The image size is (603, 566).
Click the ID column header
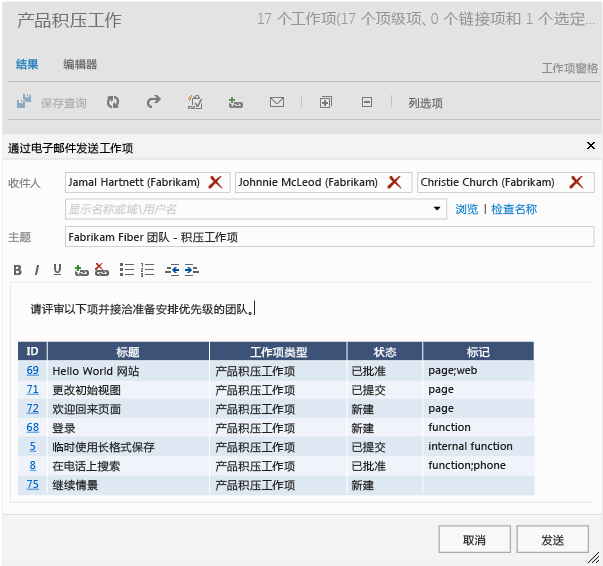click(x=32, y=351)
